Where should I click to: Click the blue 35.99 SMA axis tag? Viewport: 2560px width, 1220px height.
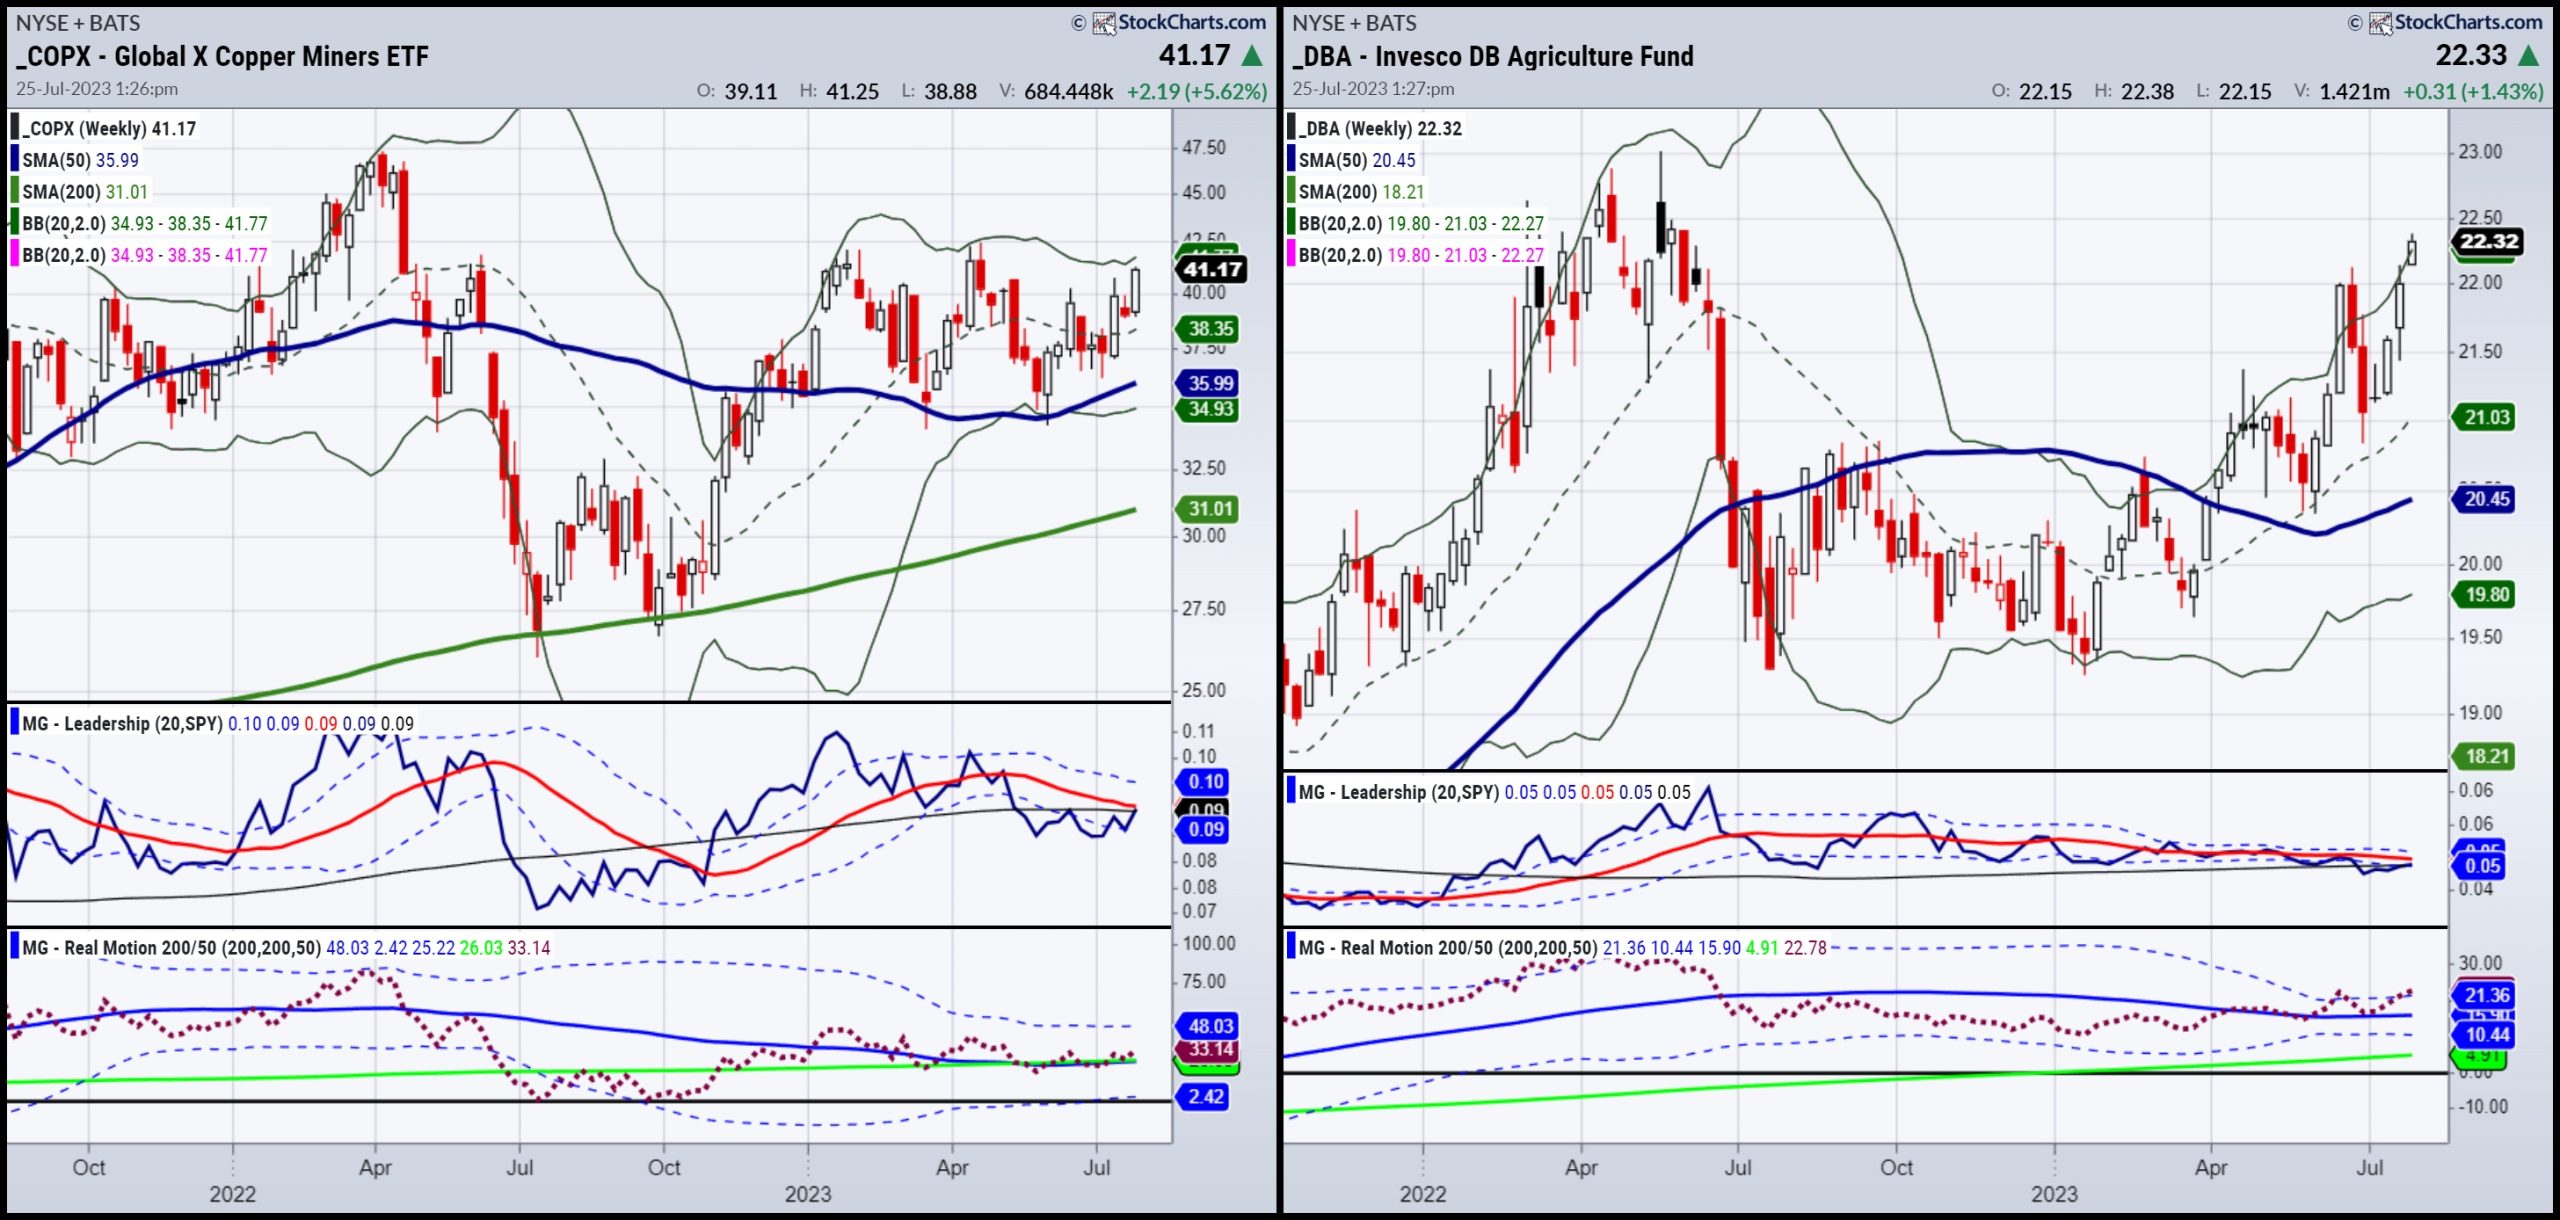(1210, 383)
